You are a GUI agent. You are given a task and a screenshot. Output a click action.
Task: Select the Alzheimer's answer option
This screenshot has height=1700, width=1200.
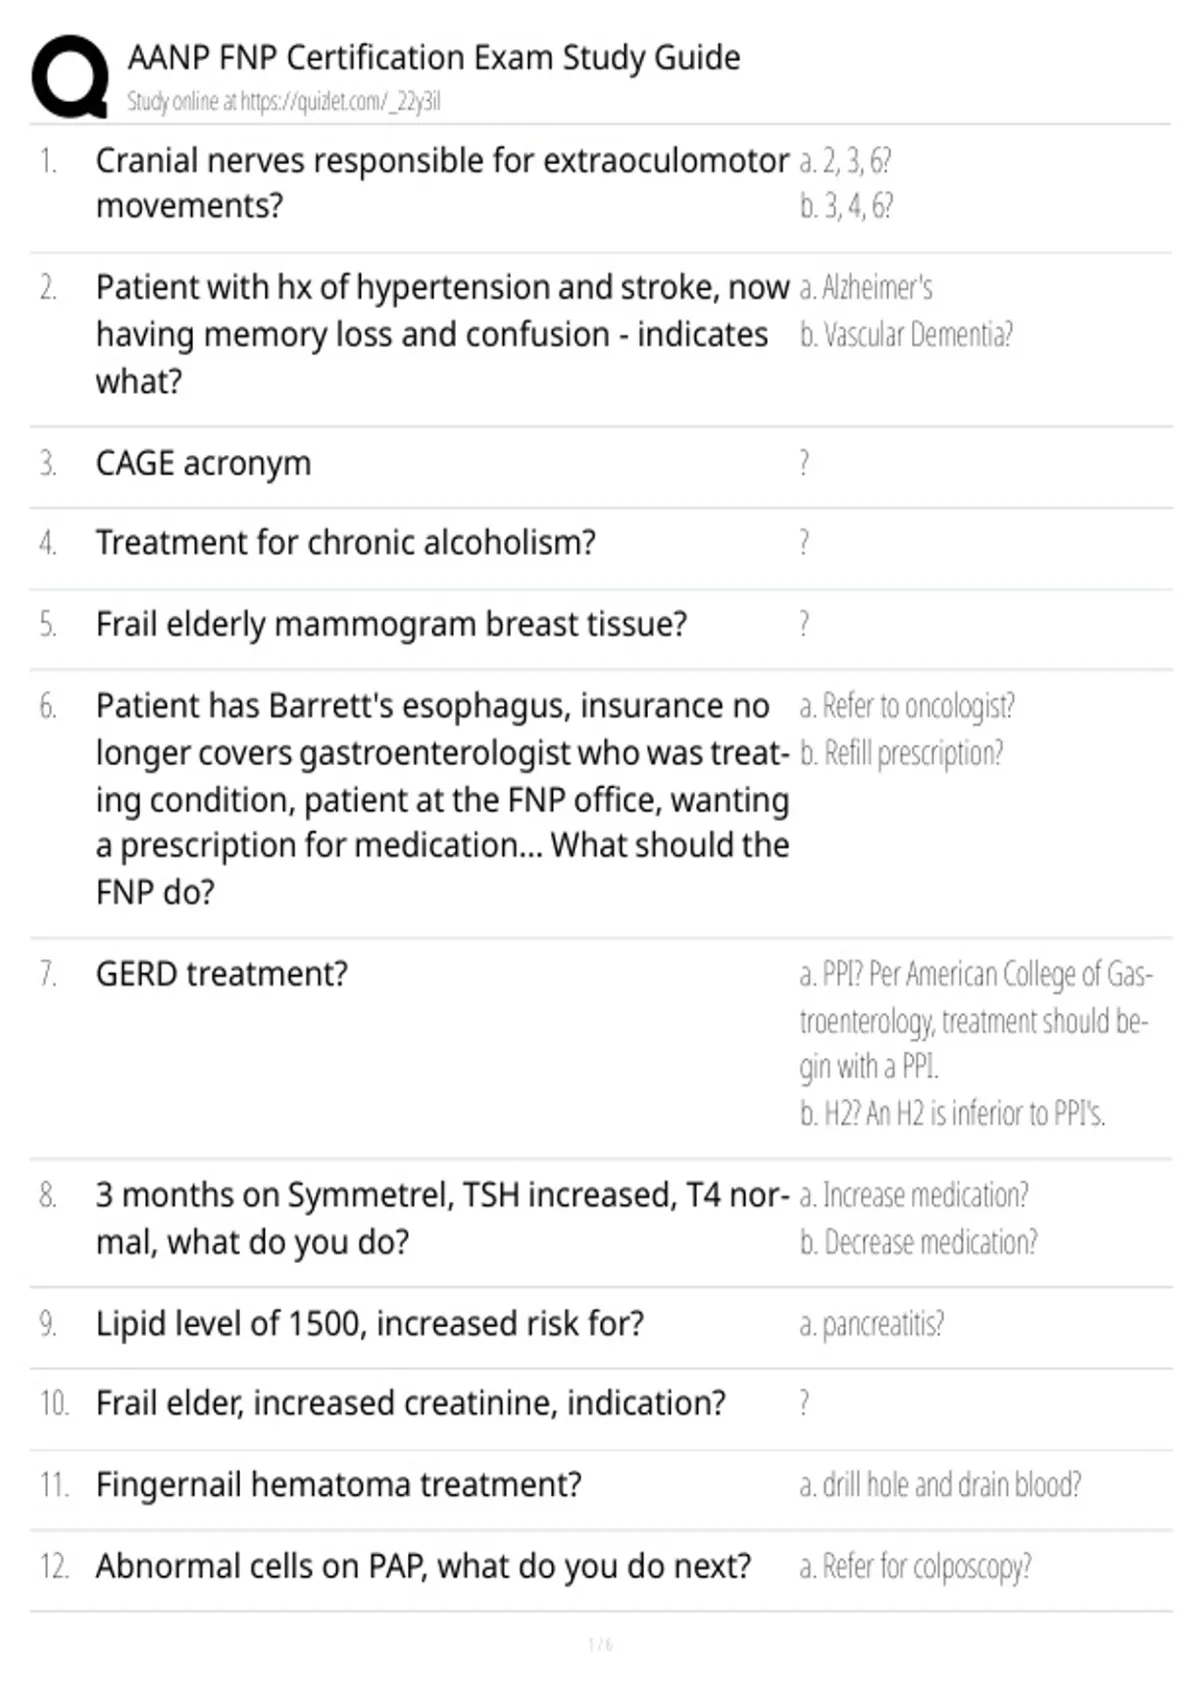[866, 288]
